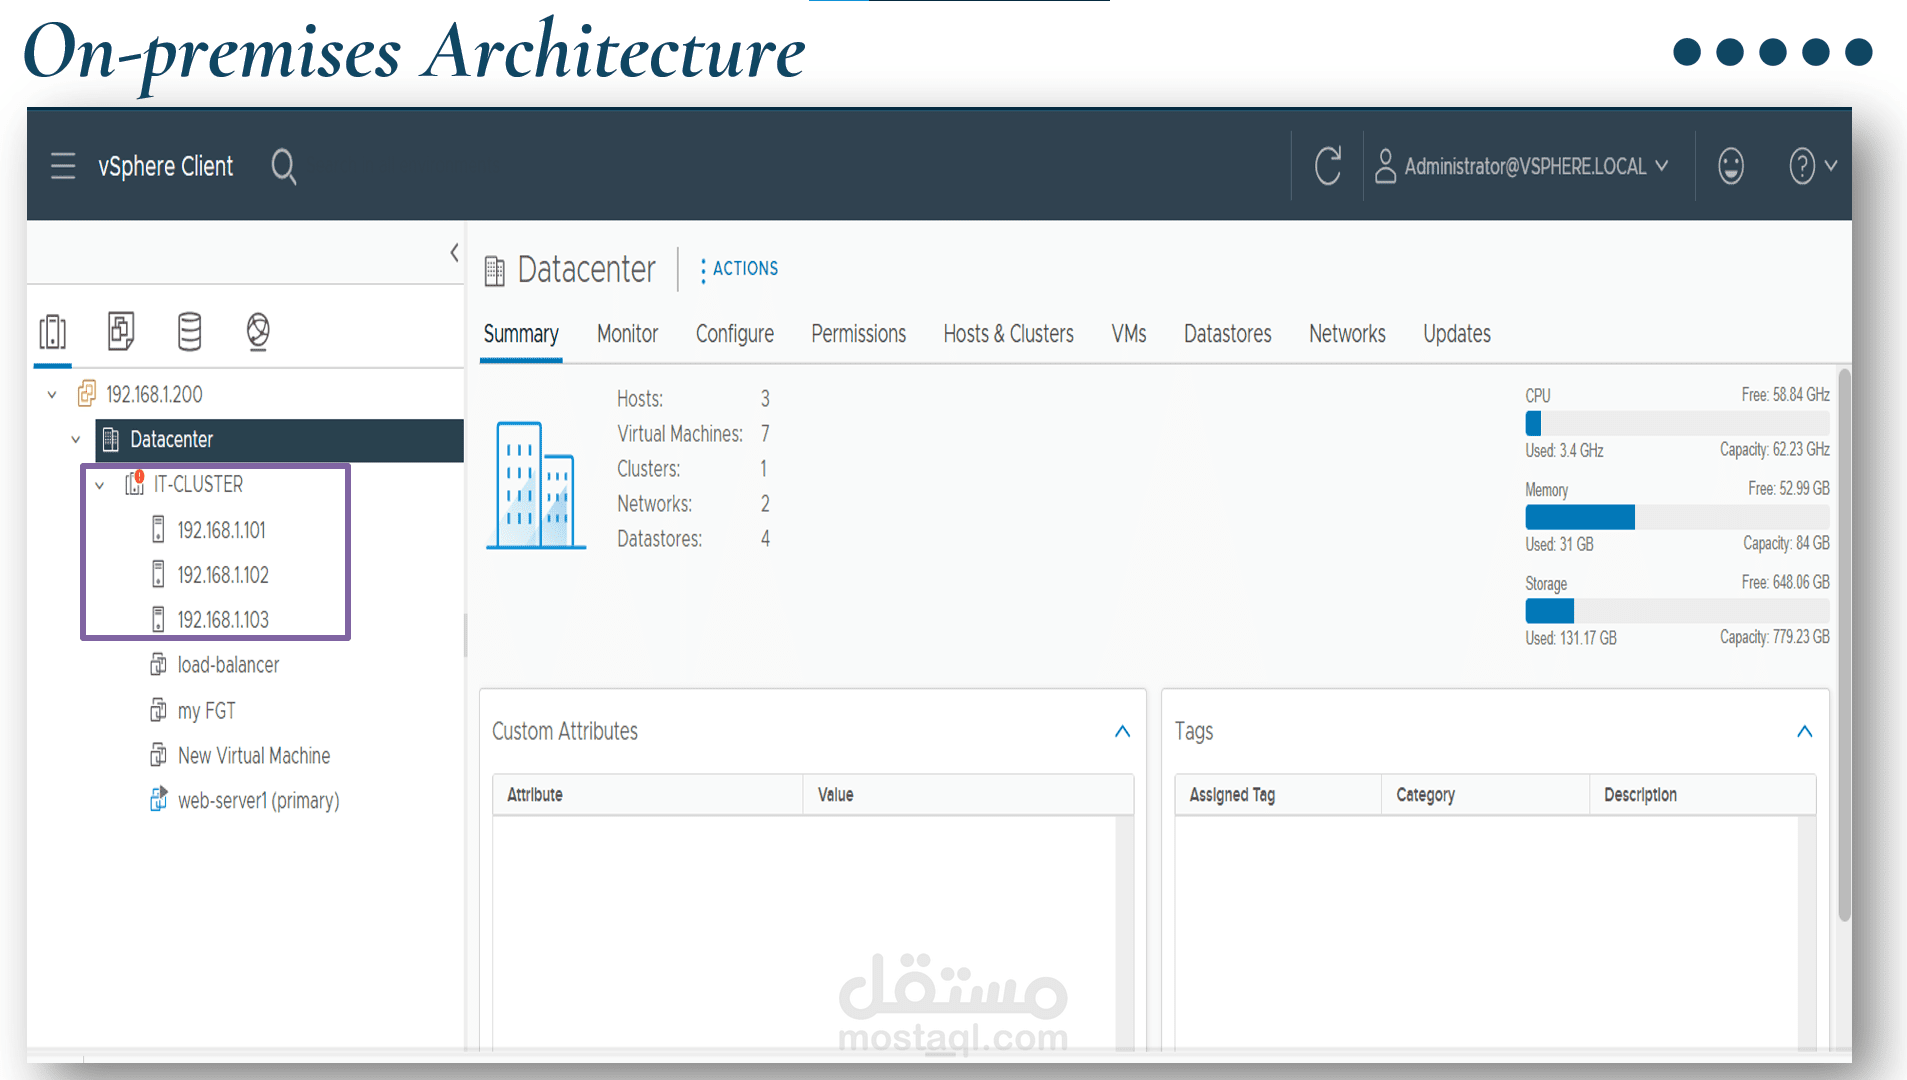Open the Hosts & Clusters tab
The height and width of the screenshot is (1080, 1907).
(x=1008, y=334)
